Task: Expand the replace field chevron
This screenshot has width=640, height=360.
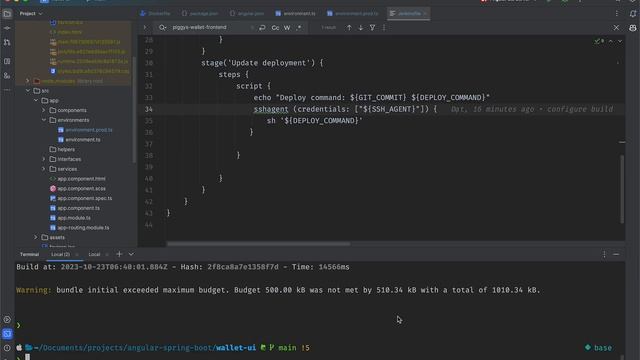Action: tap(144, 27)
